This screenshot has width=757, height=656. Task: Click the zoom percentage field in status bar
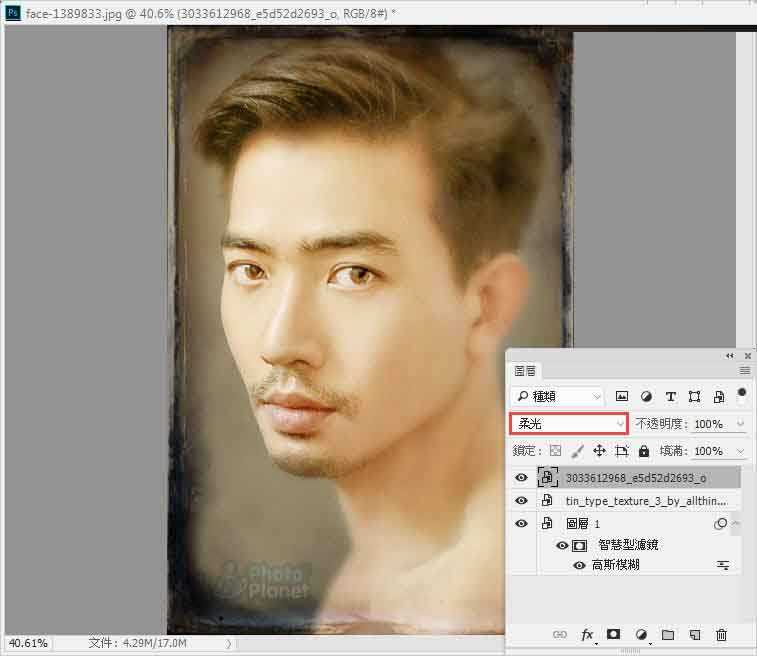(x=28, y=643)
